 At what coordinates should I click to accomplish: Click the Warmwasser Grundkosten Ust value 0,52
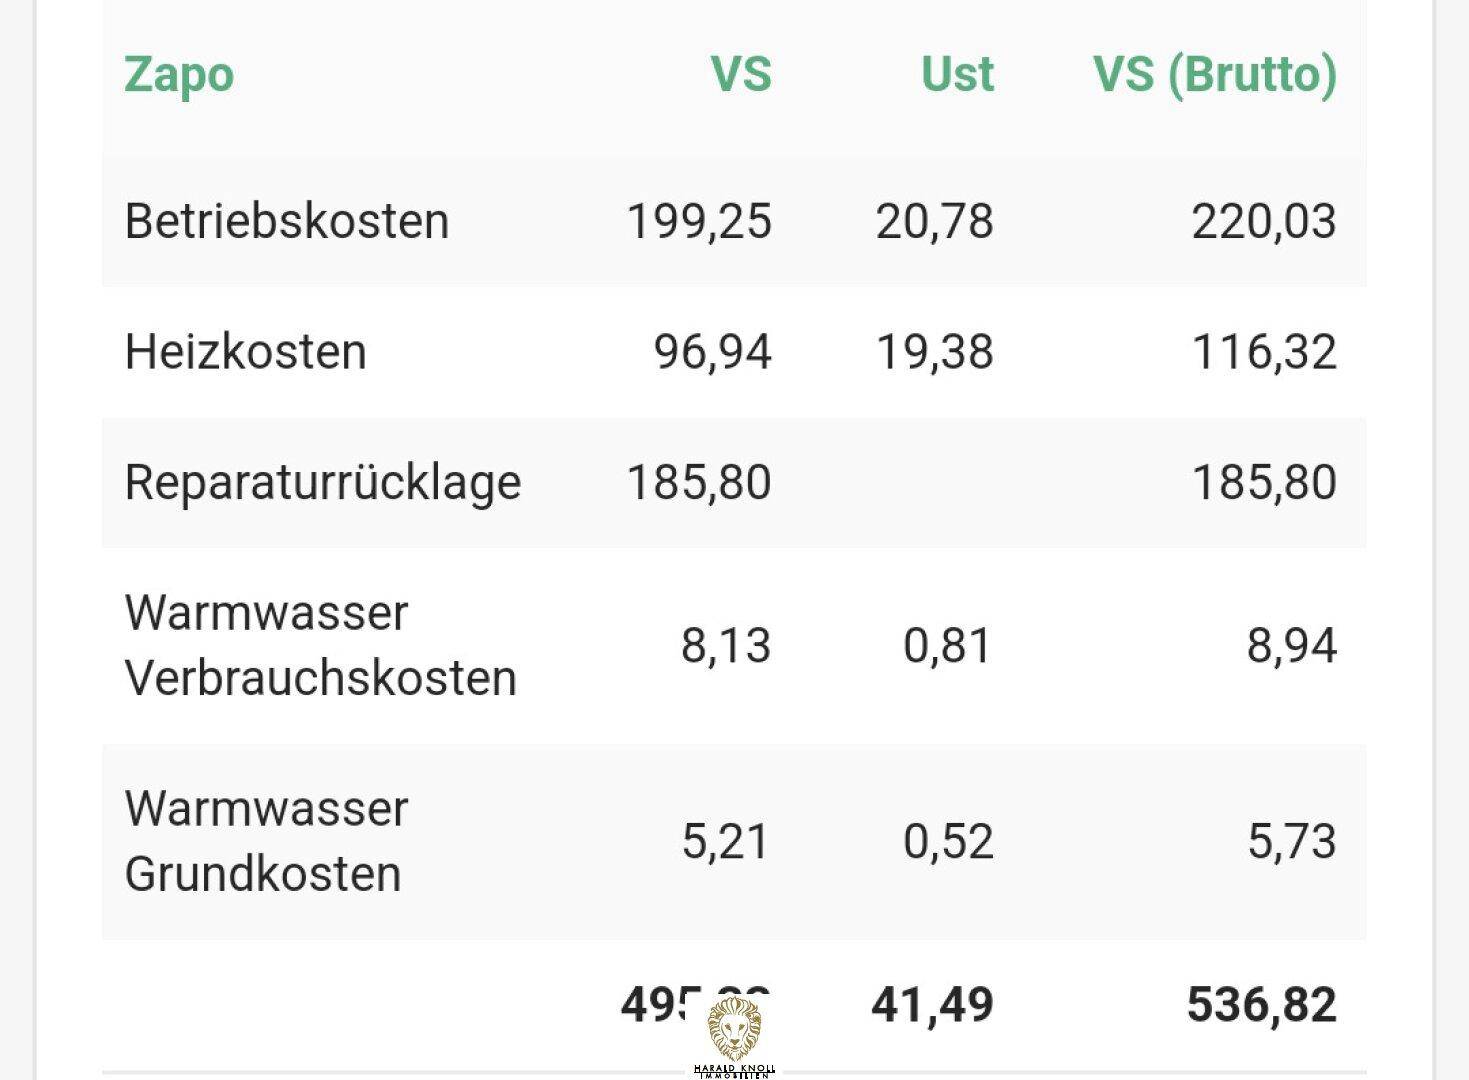pos(948,841)
